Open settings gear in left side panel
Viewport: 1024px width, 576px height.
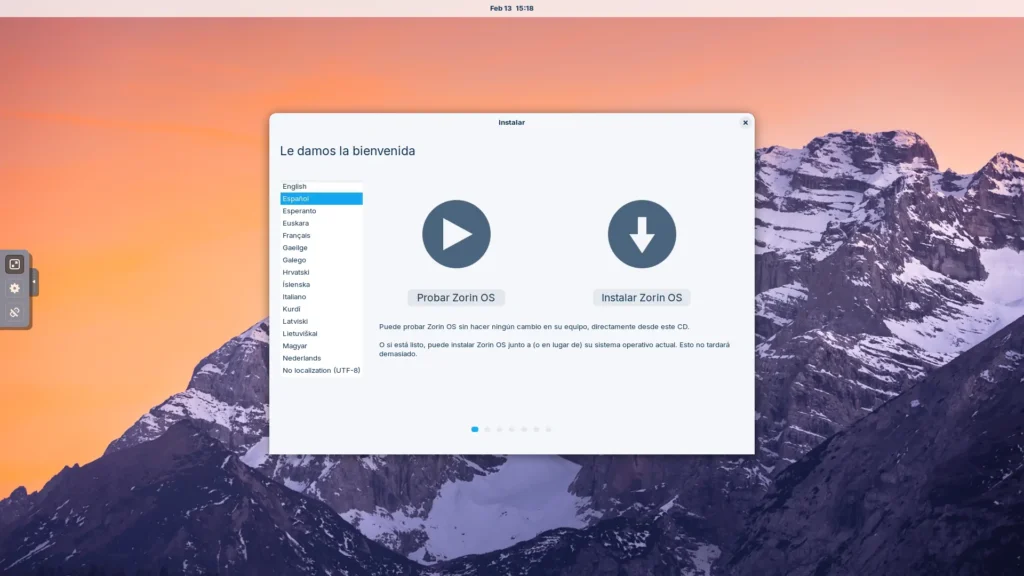[15, 288]
